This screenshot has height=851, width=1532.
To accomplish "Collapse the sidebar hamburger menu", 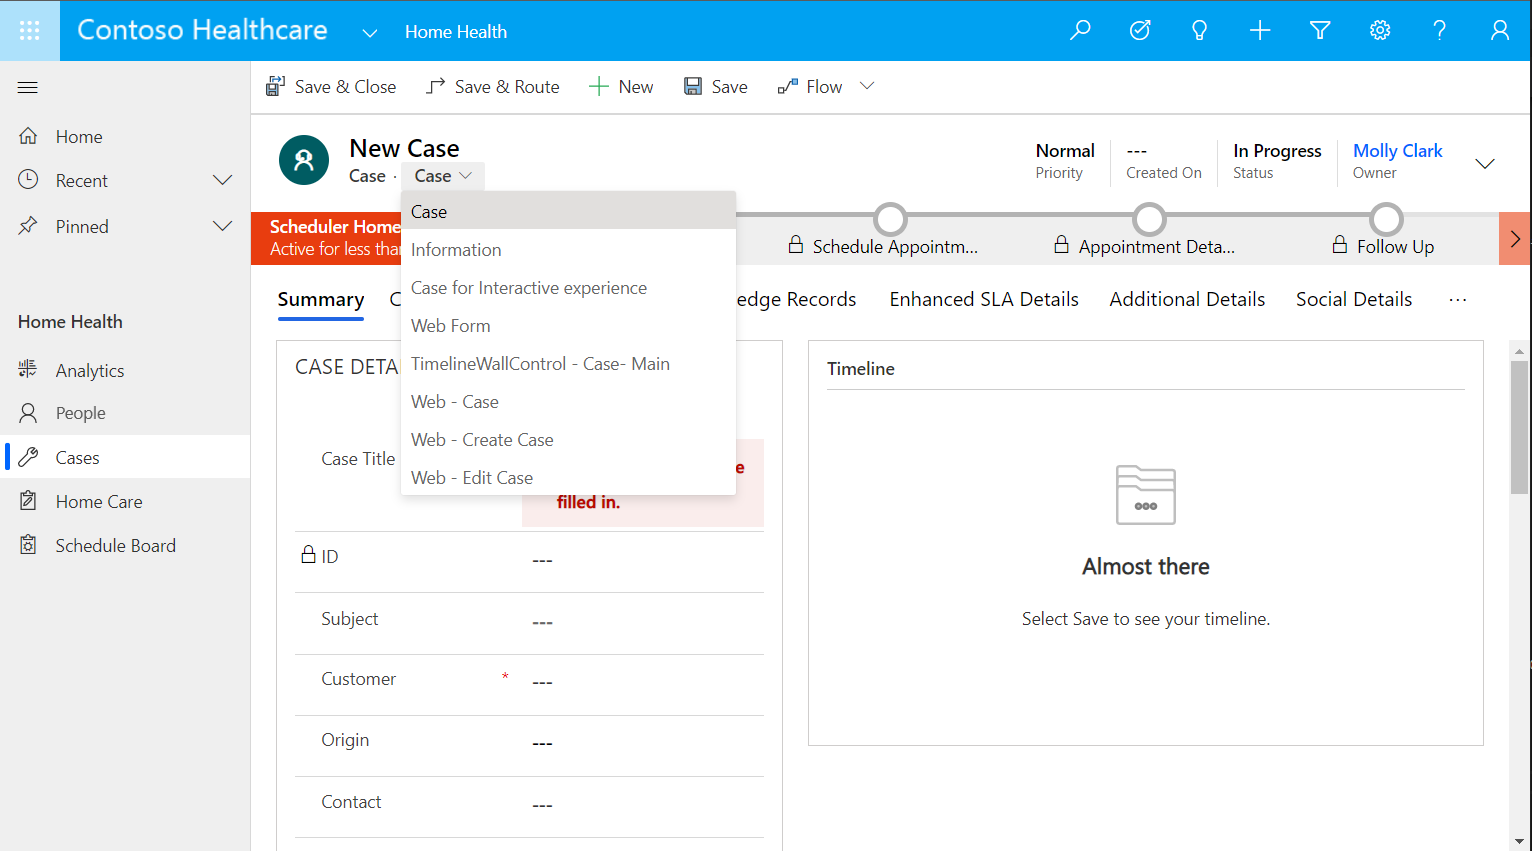I will click(x=28, y=87).
